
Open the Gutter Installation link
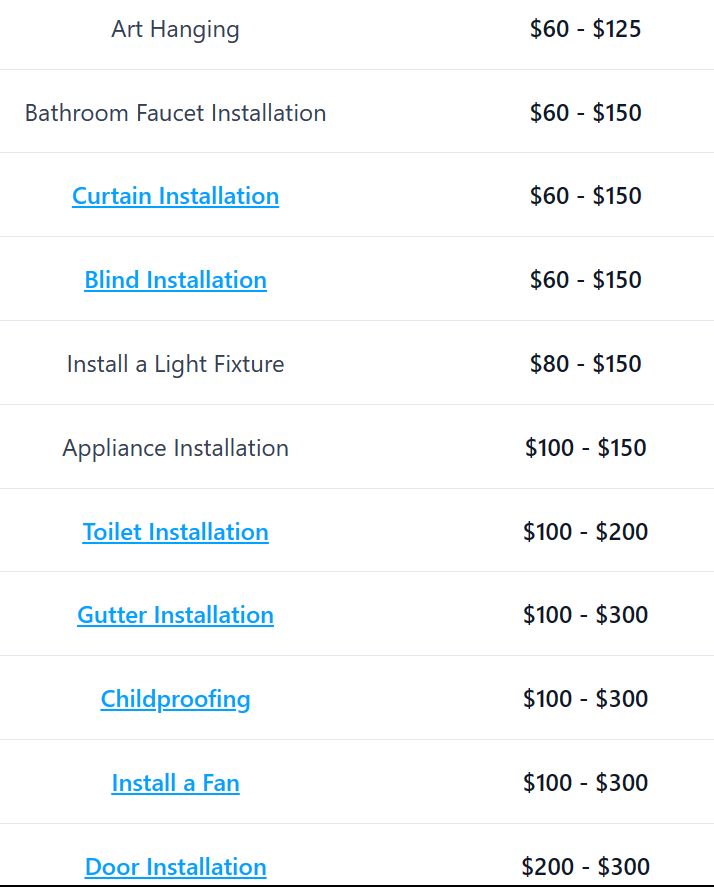(x=175, y=615)
